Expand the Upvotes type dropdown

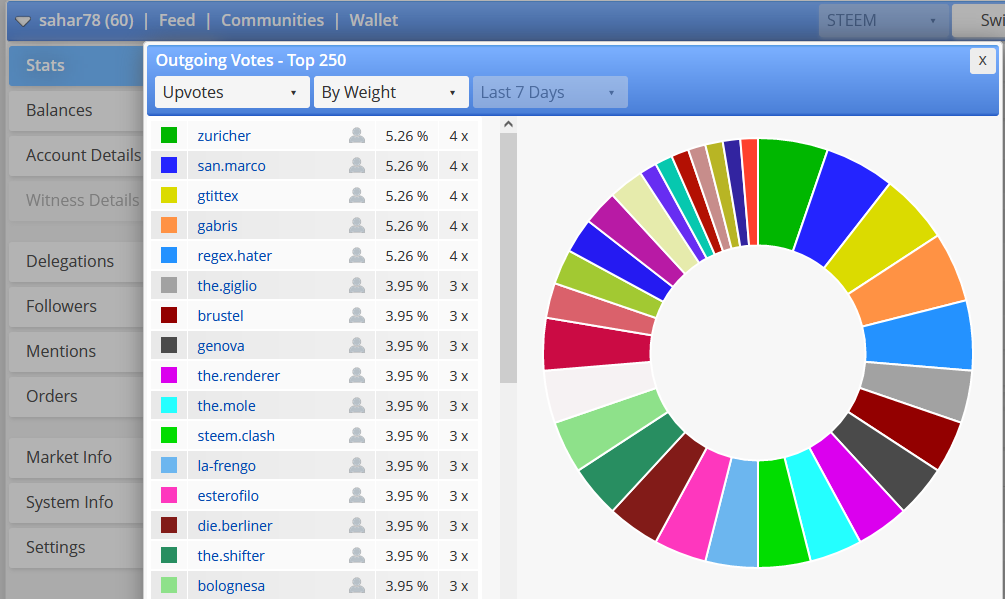coord(232,92)
